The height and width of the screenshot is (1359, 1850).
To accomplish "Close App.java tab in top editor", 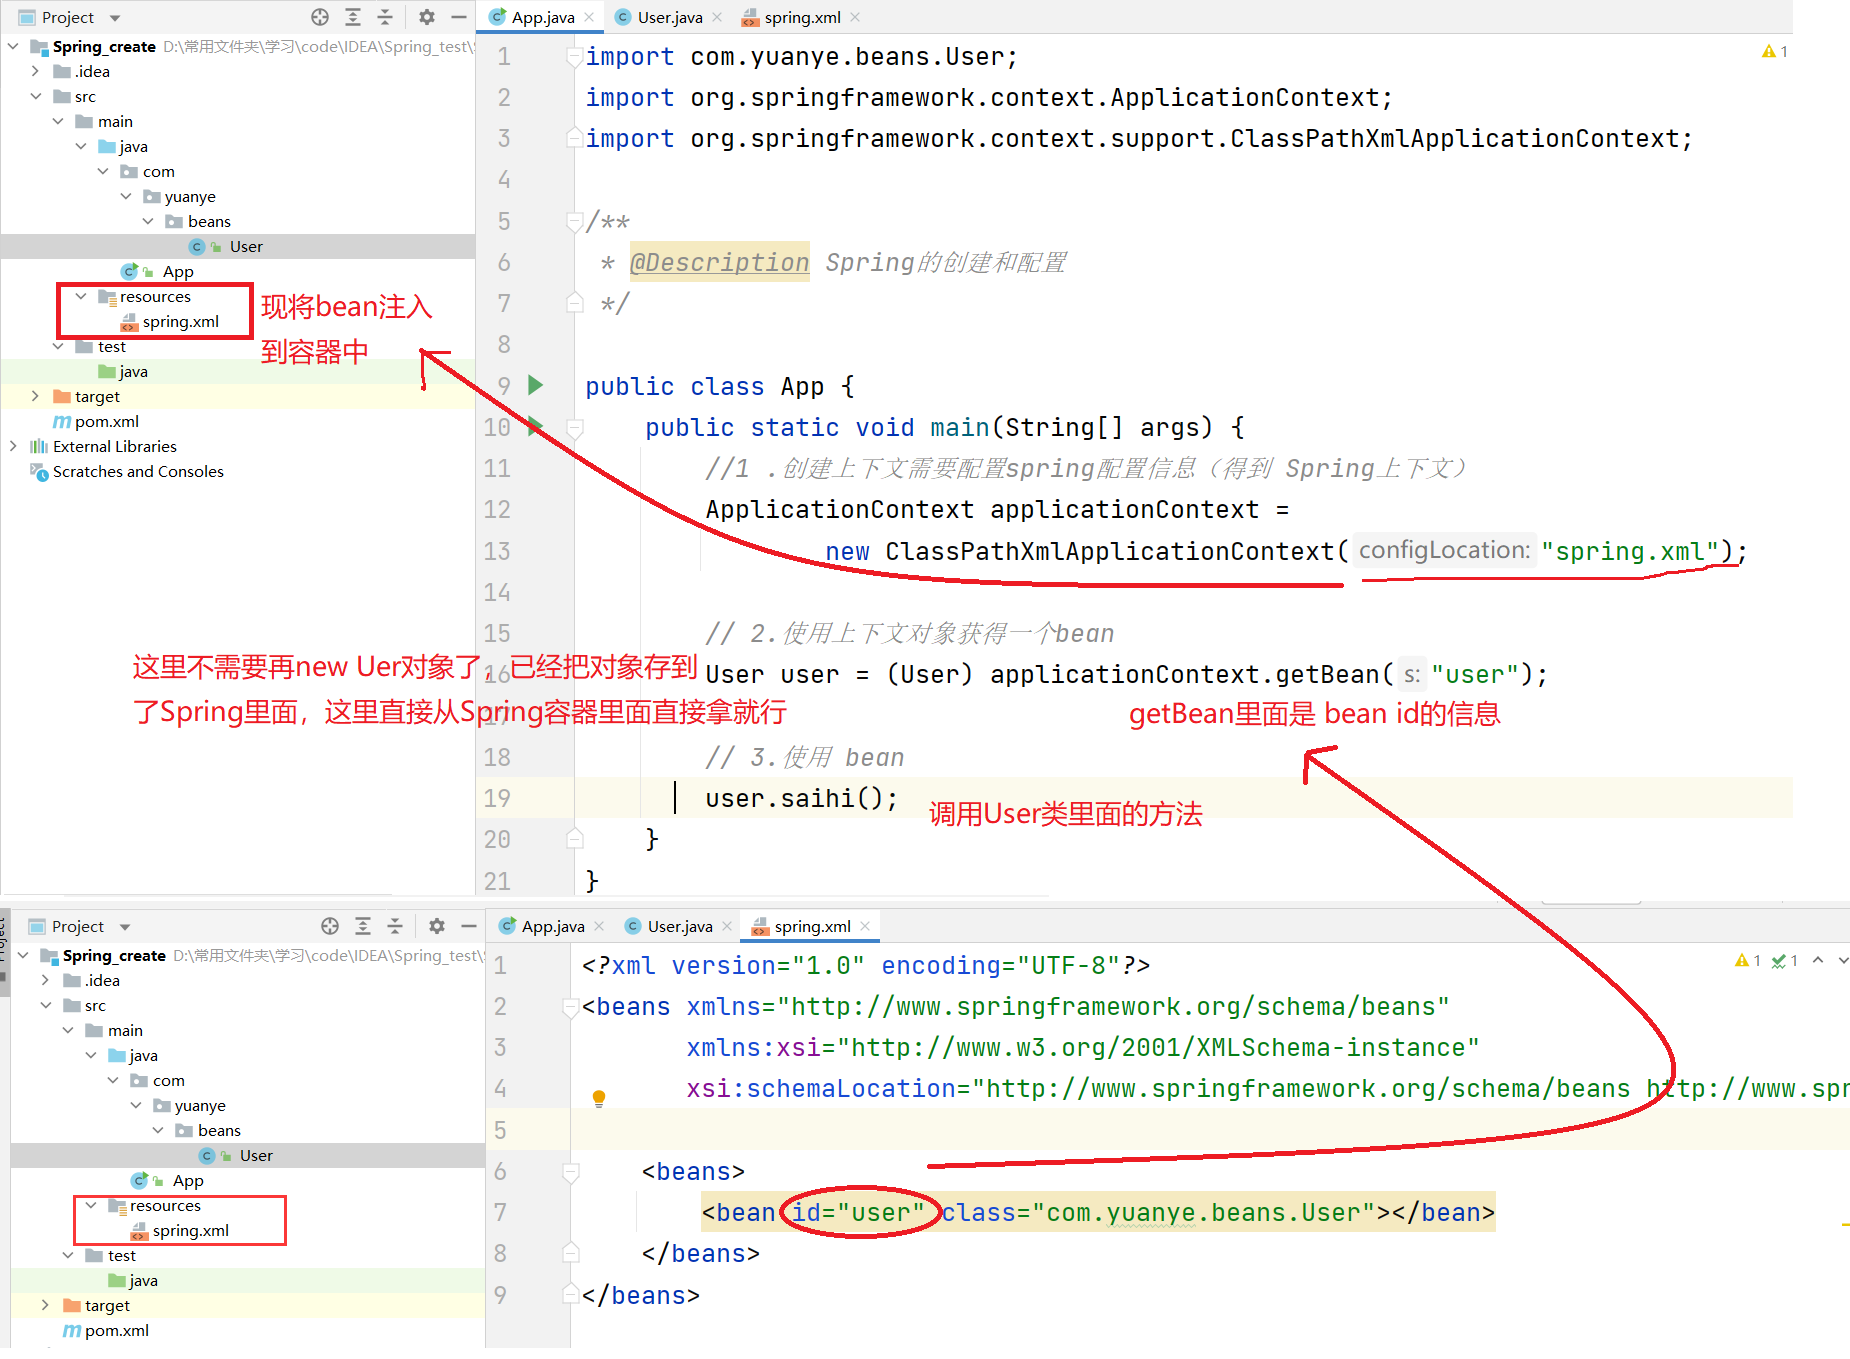I will point(589,17).
